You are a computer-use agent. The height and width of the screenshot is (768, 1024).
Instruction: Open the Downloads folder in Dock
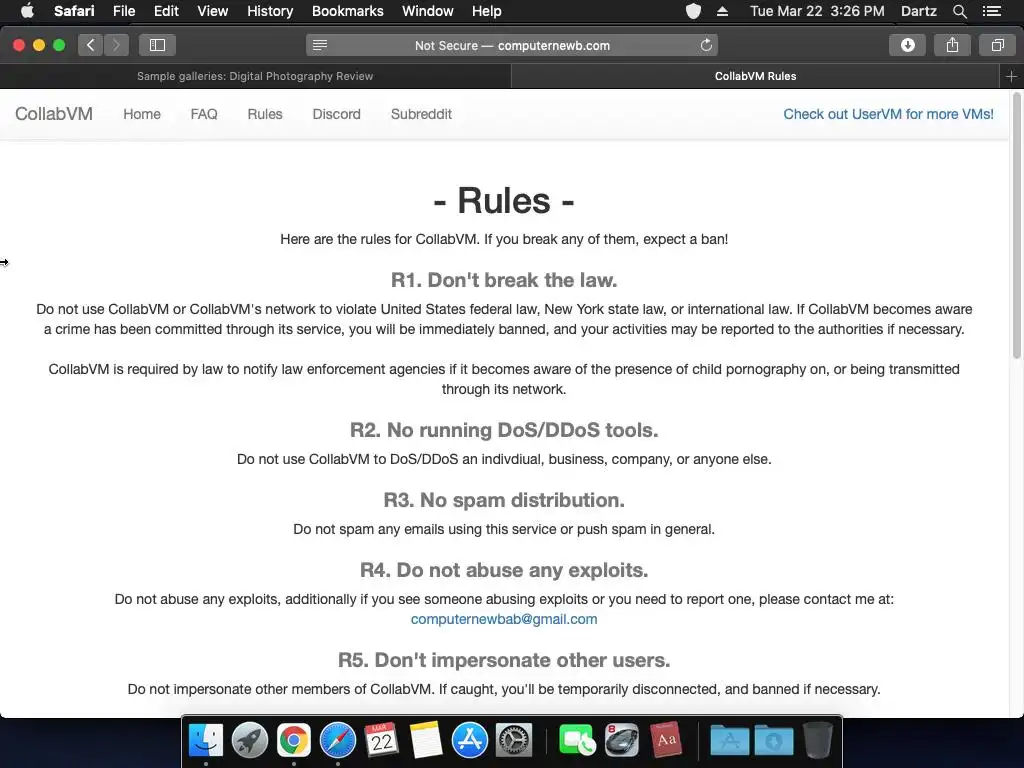774,741
